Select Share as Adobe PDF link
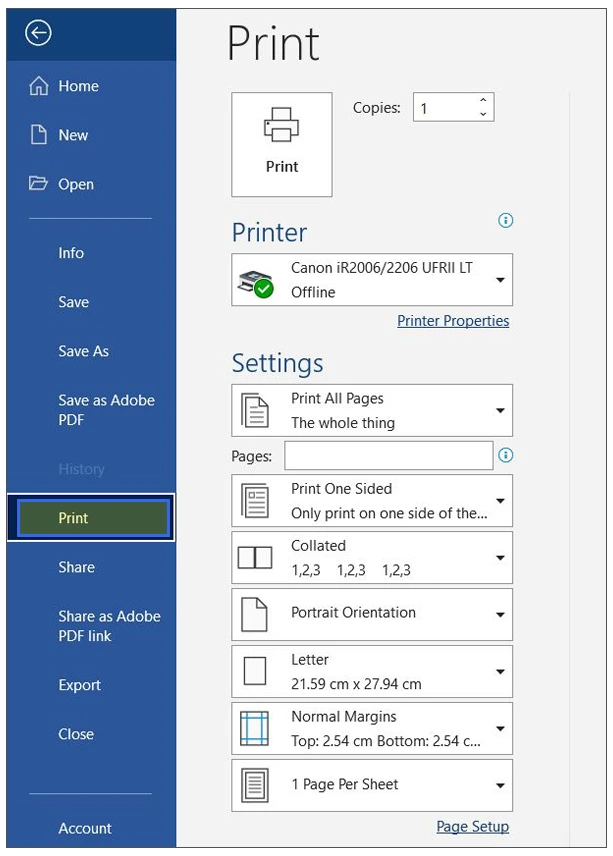The image size is (613, 856). point(109,626)
